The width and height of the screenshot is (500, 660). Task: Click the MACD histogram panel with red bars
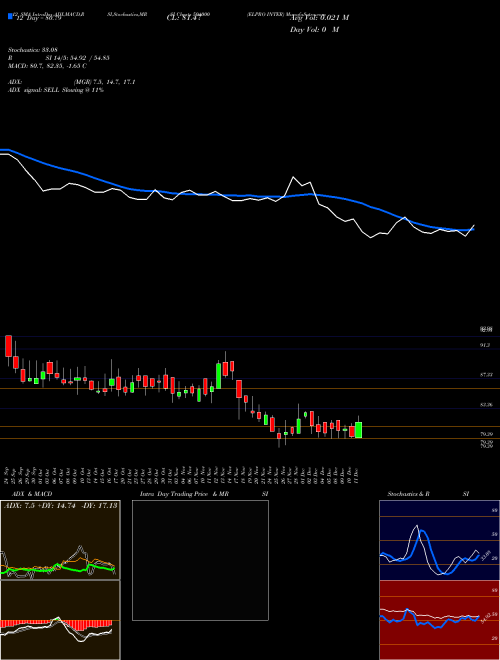pyautogui.click(x=60, y=620)
